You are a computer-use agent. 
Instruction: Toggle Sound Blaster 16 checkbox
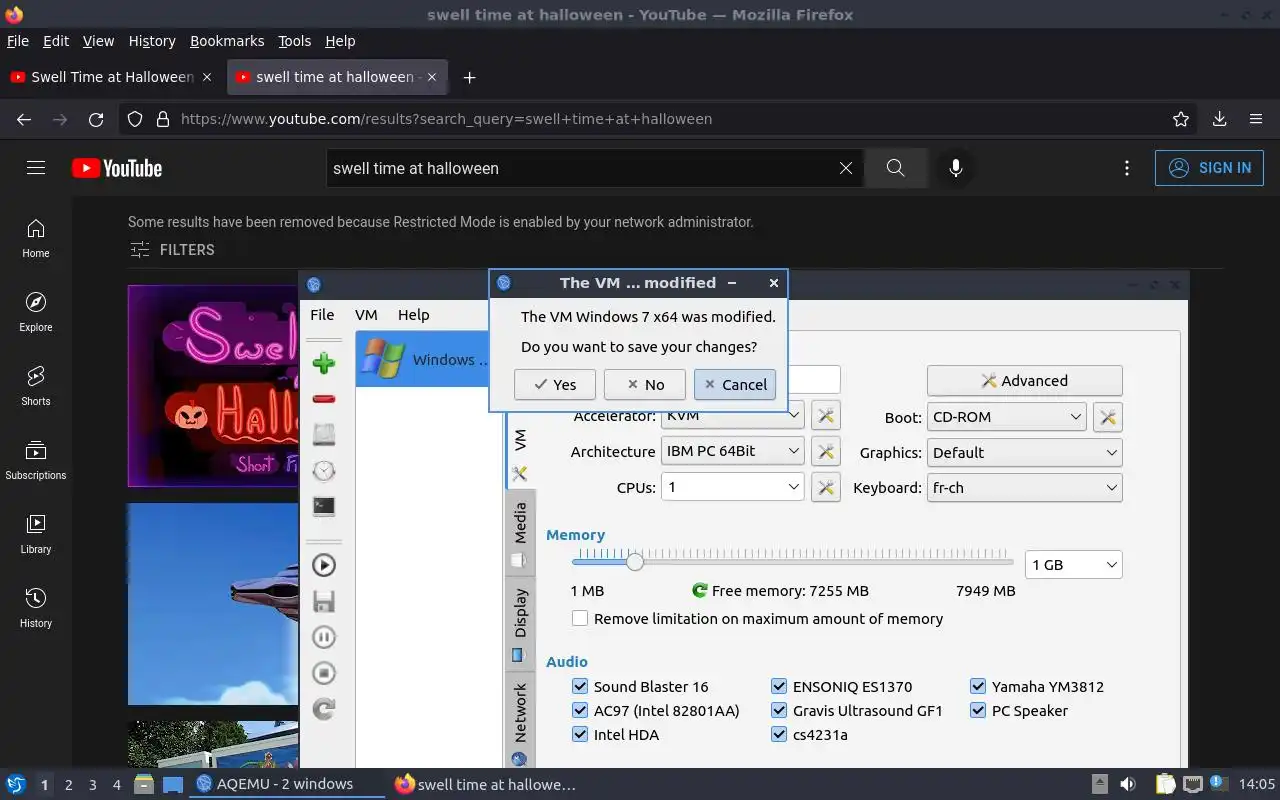tap(580, 686)
